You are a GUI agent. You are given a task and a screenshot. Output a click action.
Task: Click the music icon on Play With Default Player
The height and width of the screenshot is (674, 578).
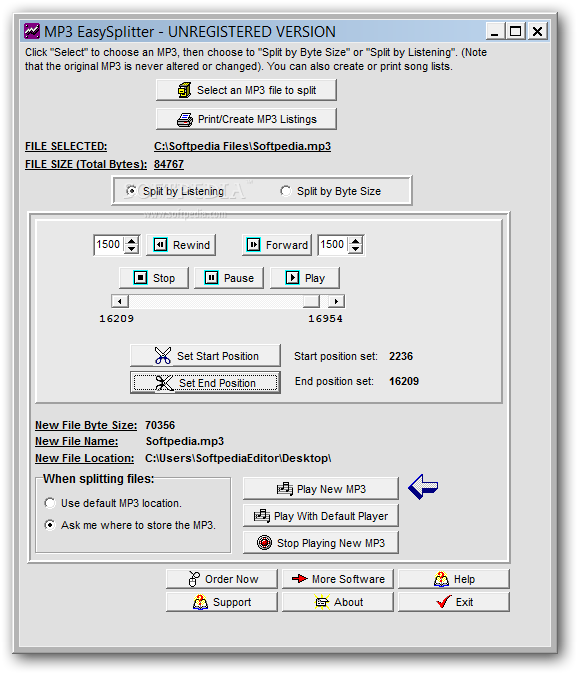pyautogui.click(x=262, y=515)
